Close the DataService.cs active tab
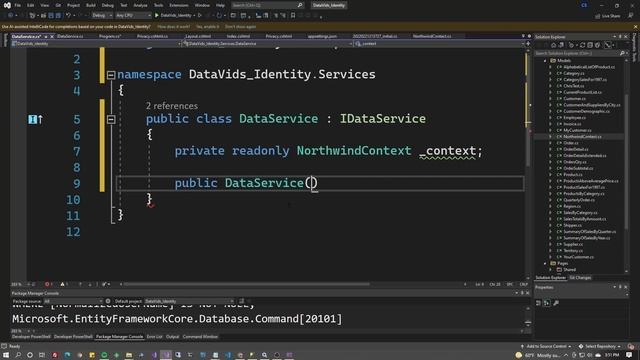640x360 pixels. pos(52,37)
